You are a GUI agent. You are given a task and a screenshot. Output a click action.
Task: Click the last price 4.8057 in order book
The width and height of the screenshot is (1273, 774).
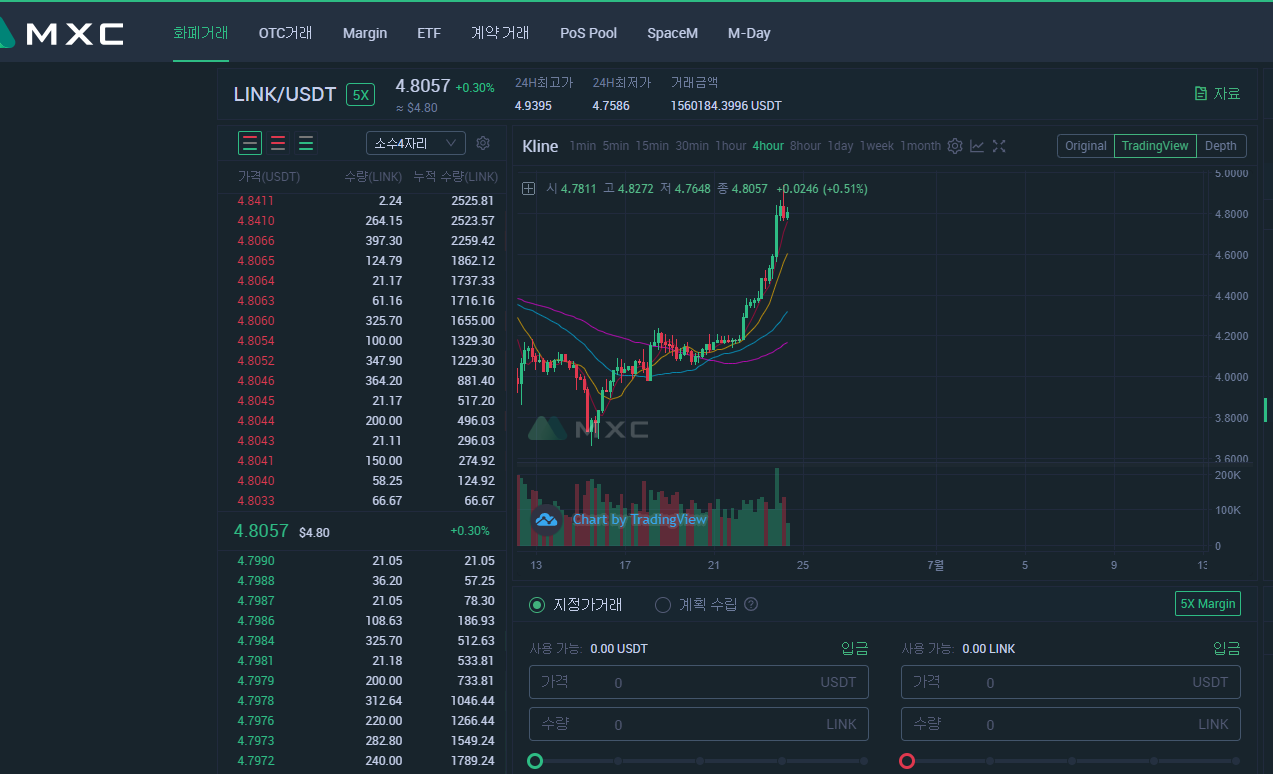tap(261, 531)
